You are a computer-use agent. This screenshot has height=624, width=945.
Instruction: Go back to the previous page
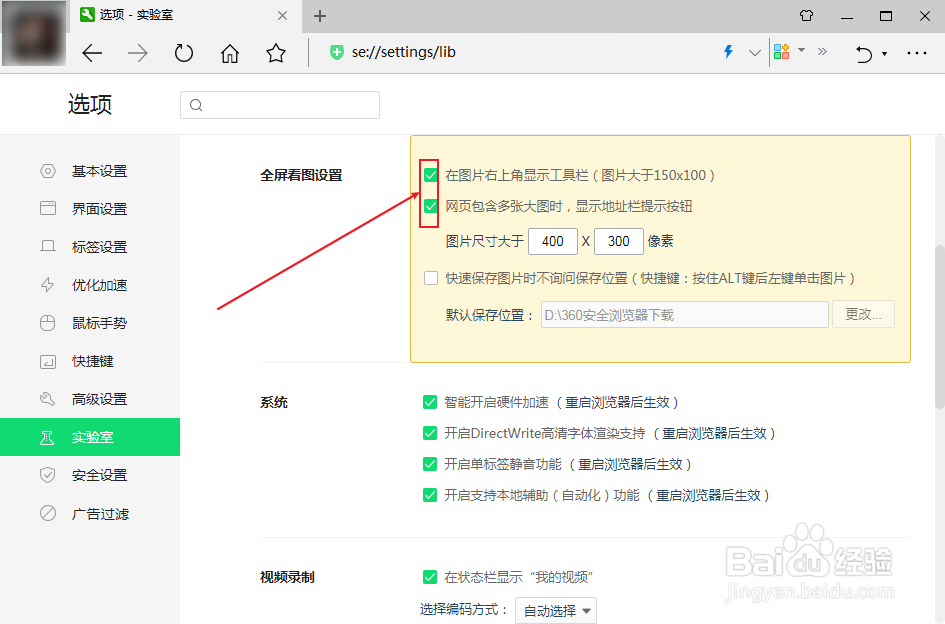[x=92, y=53]
